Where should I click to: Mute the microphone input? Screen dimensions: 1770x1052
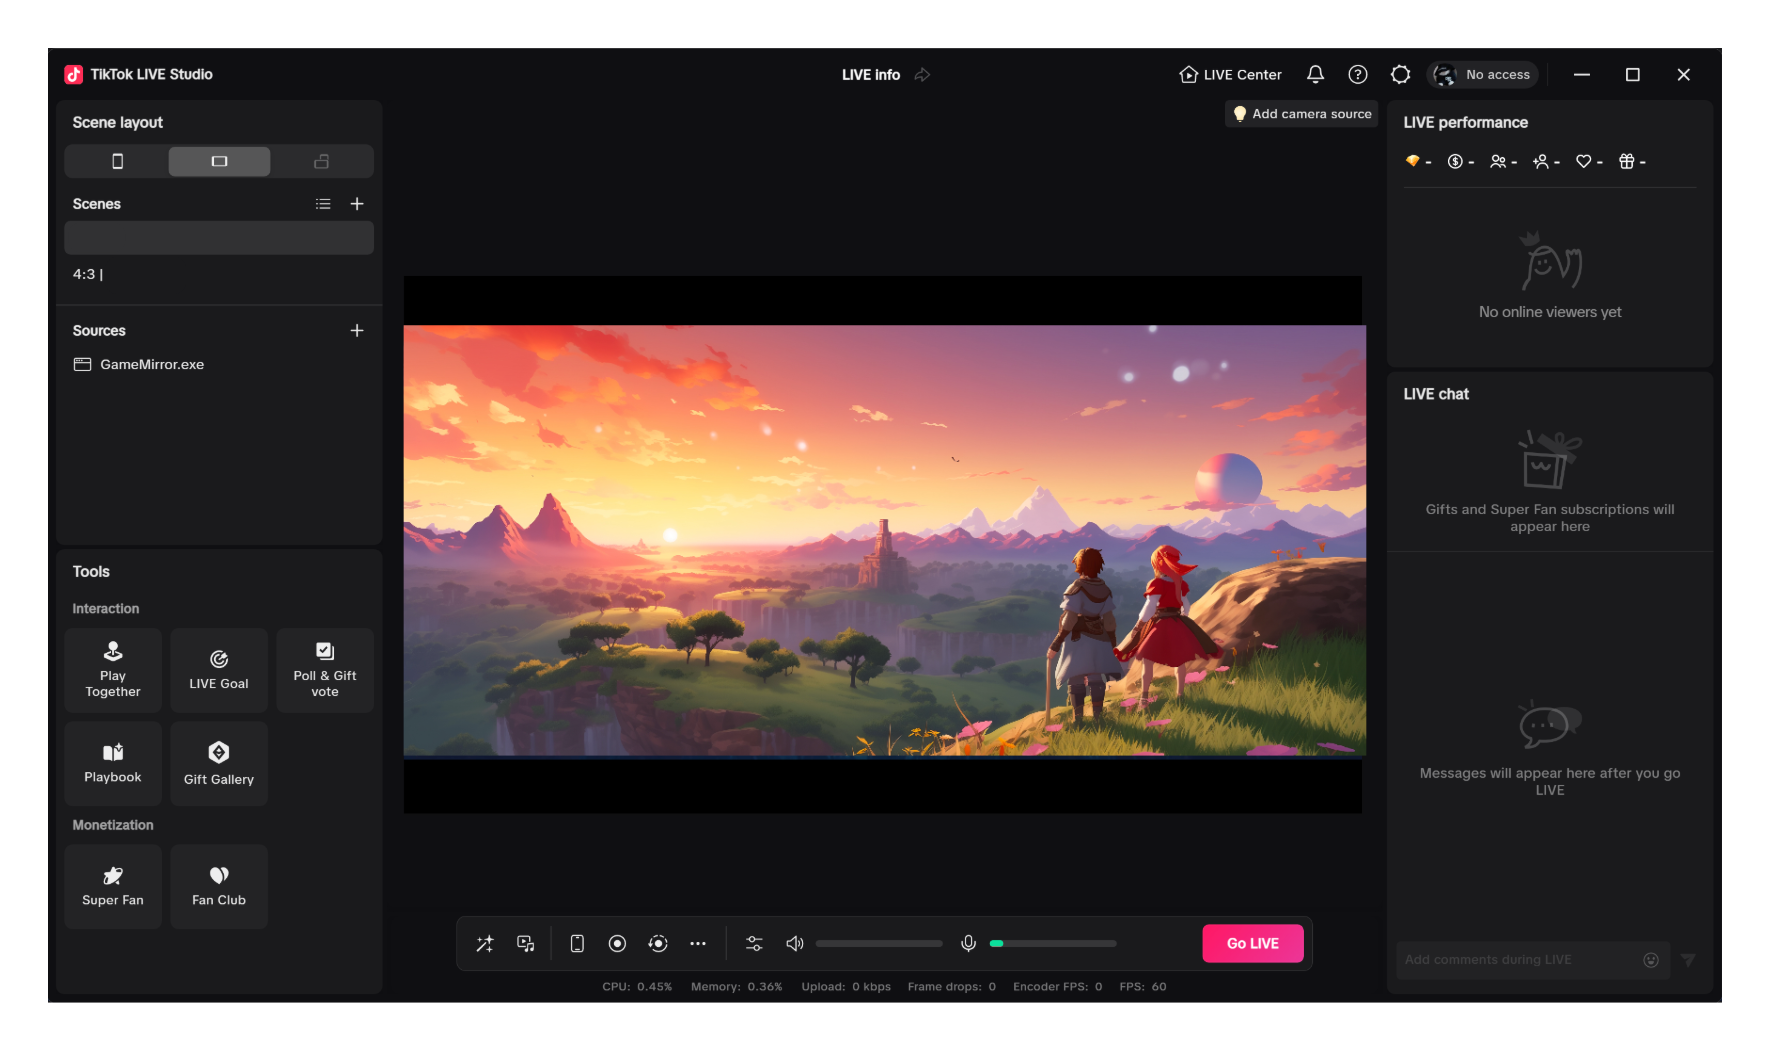click(x=968, y=944)
